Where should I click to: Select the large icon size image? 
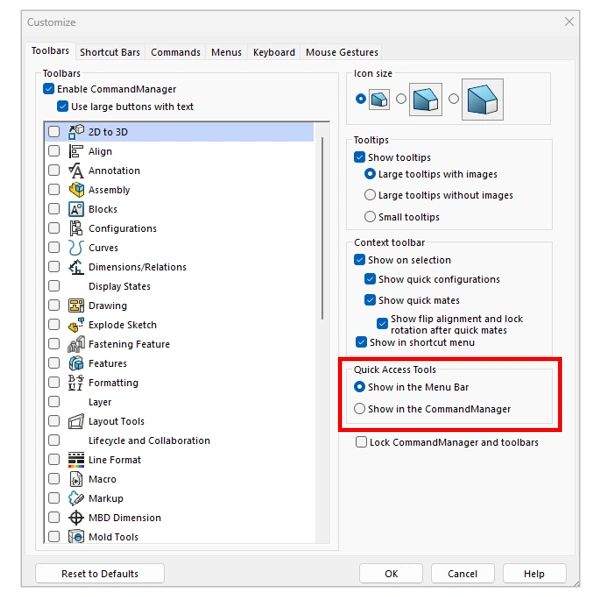click(x=482, y=100)
